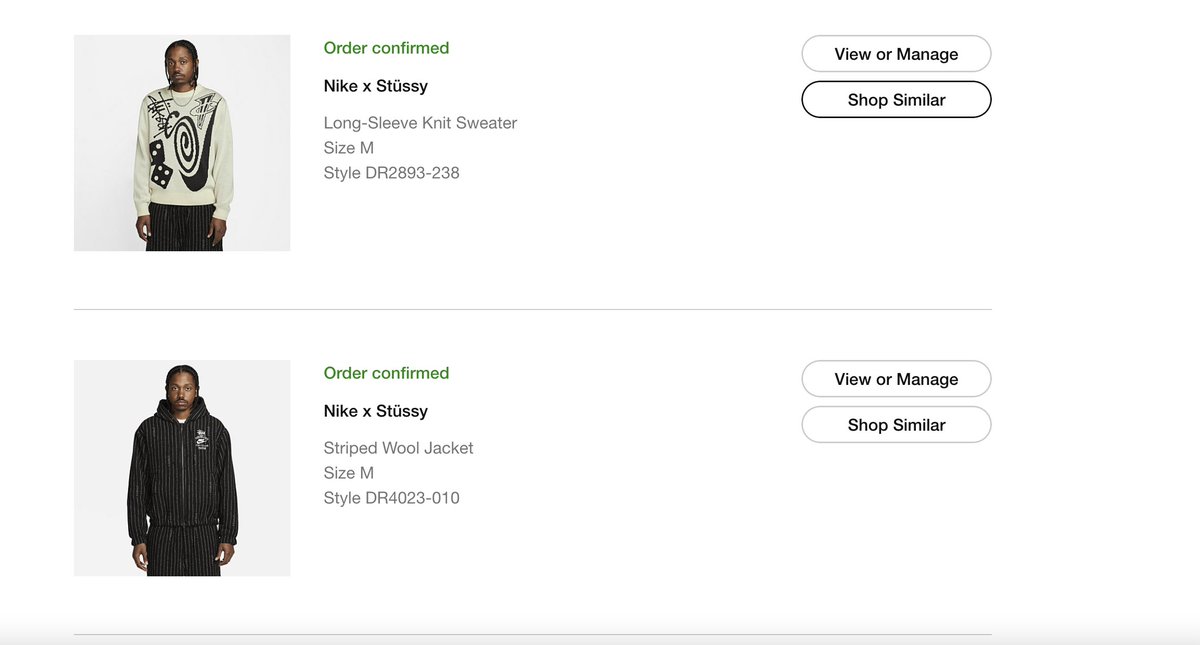Click the Striped Wool Jacket product name
Image resolution: width=1200 pixels, height=645 pixels.
398,448
